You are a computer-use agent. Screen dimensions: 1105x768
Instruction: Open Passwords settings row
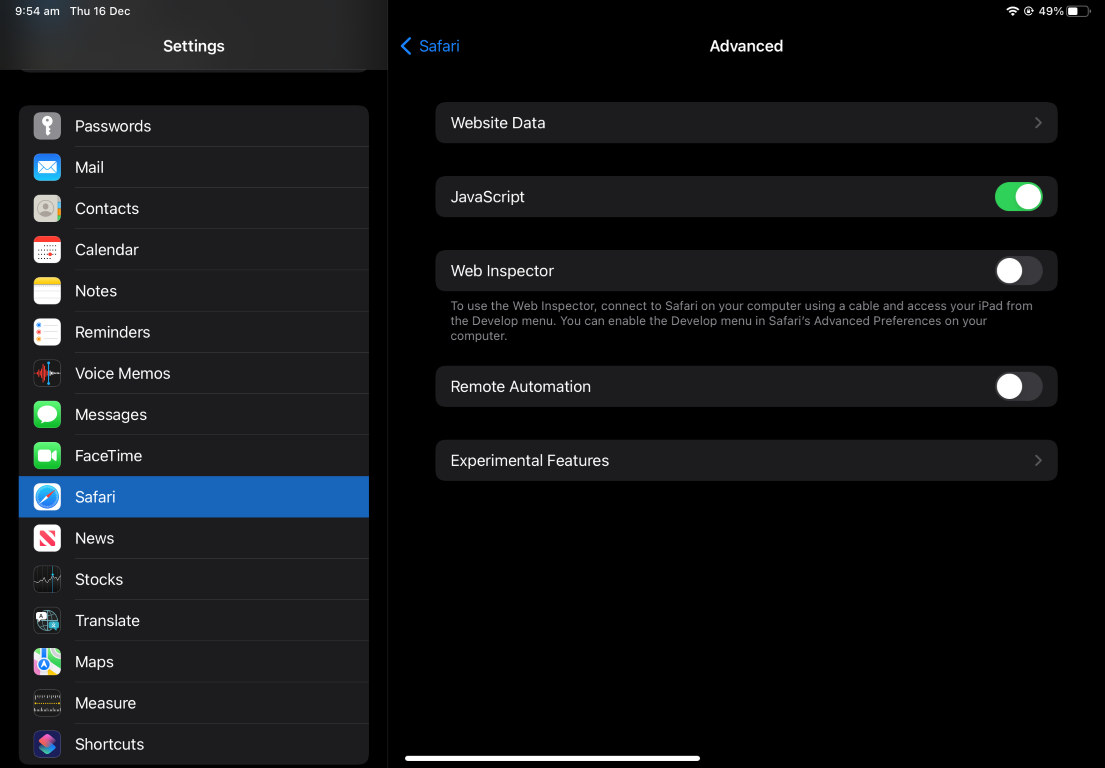[194, 126]
